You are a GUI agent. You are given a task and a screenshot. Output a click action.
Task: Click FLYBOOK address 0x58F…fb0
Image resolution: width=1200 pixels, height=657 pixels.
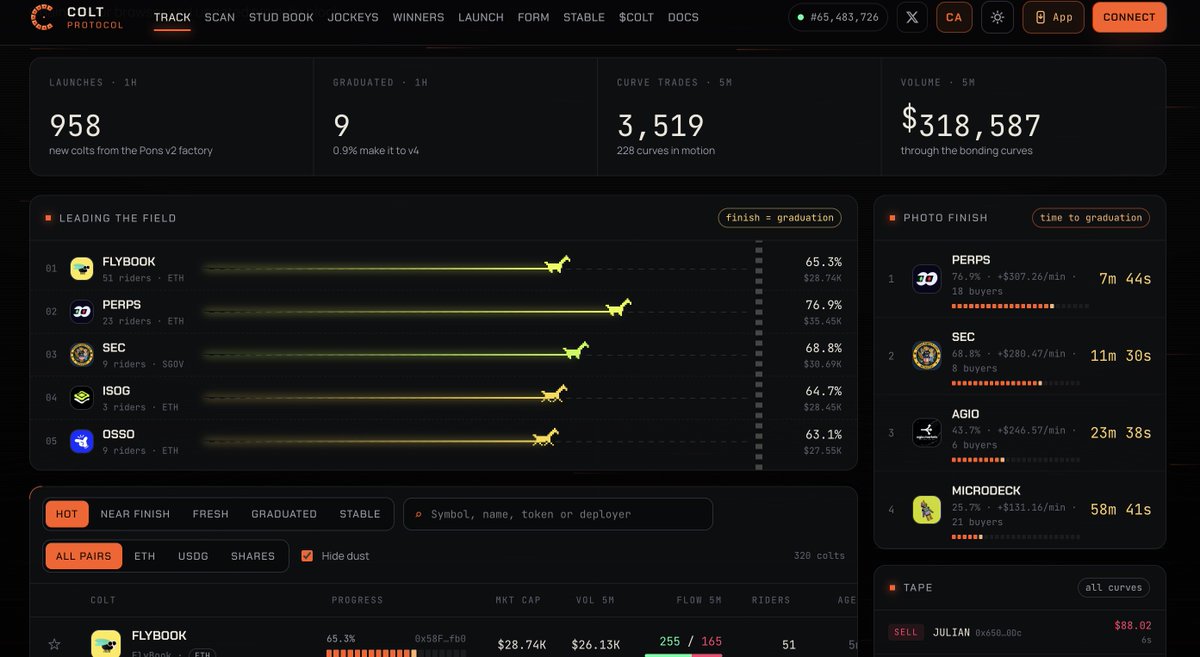(x=440, y=638)
